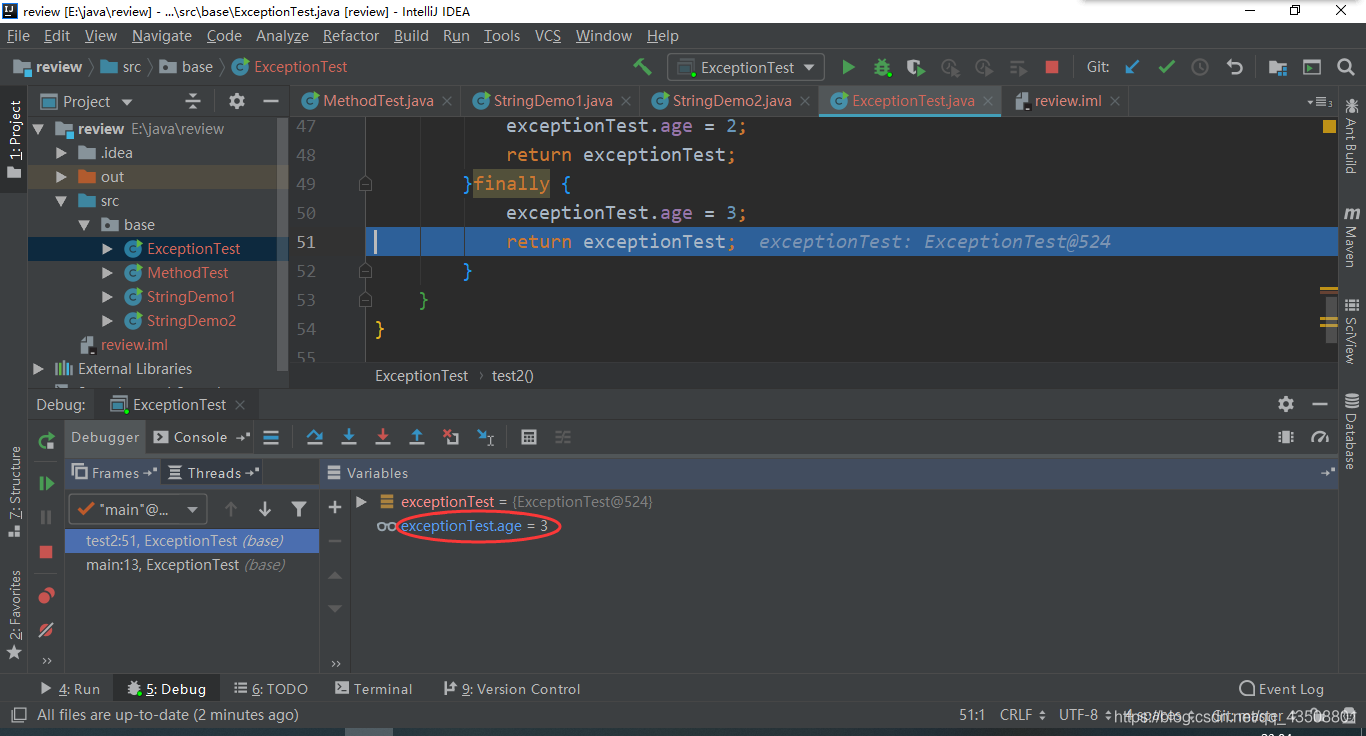Commit changes with the green checkmark
This screenshot has height=736, width=1366.
tap(1166, 67)
